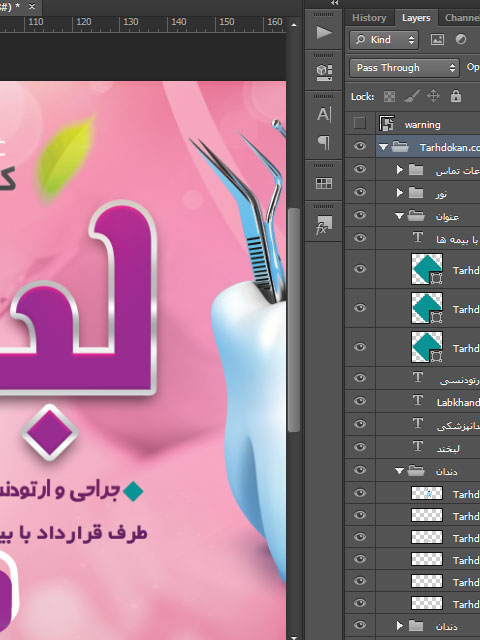Screen dimensions: 480x640
Task: Switch to the Layers tab
Action: (x=416, y=18)
